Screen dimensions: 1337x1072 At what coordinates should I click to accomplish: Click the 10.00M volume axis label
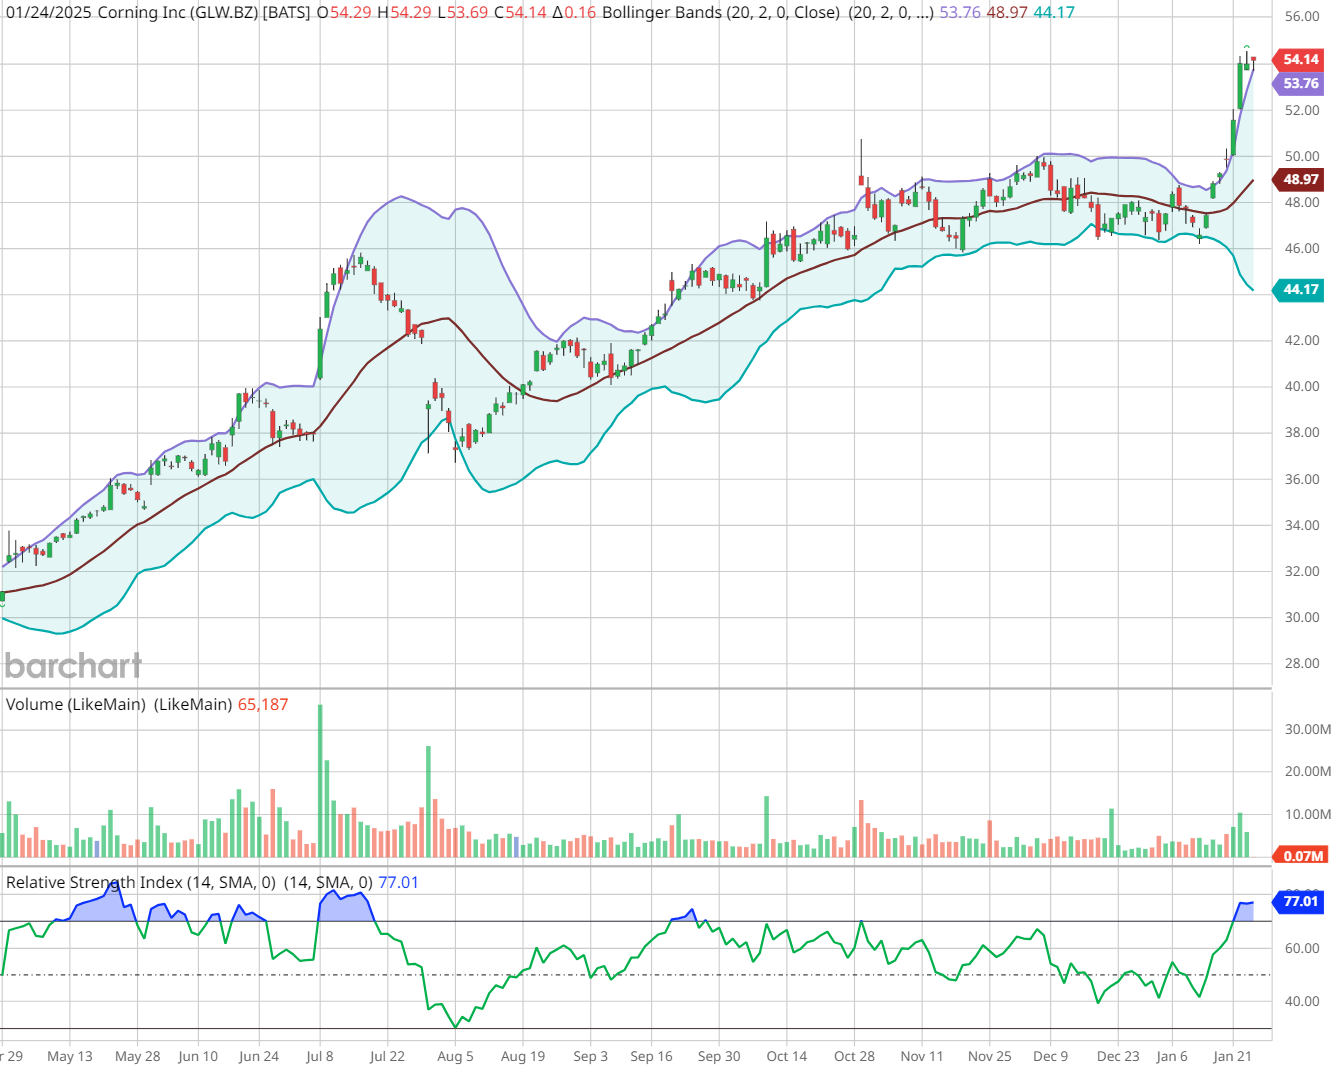[x=1307, y=814]
